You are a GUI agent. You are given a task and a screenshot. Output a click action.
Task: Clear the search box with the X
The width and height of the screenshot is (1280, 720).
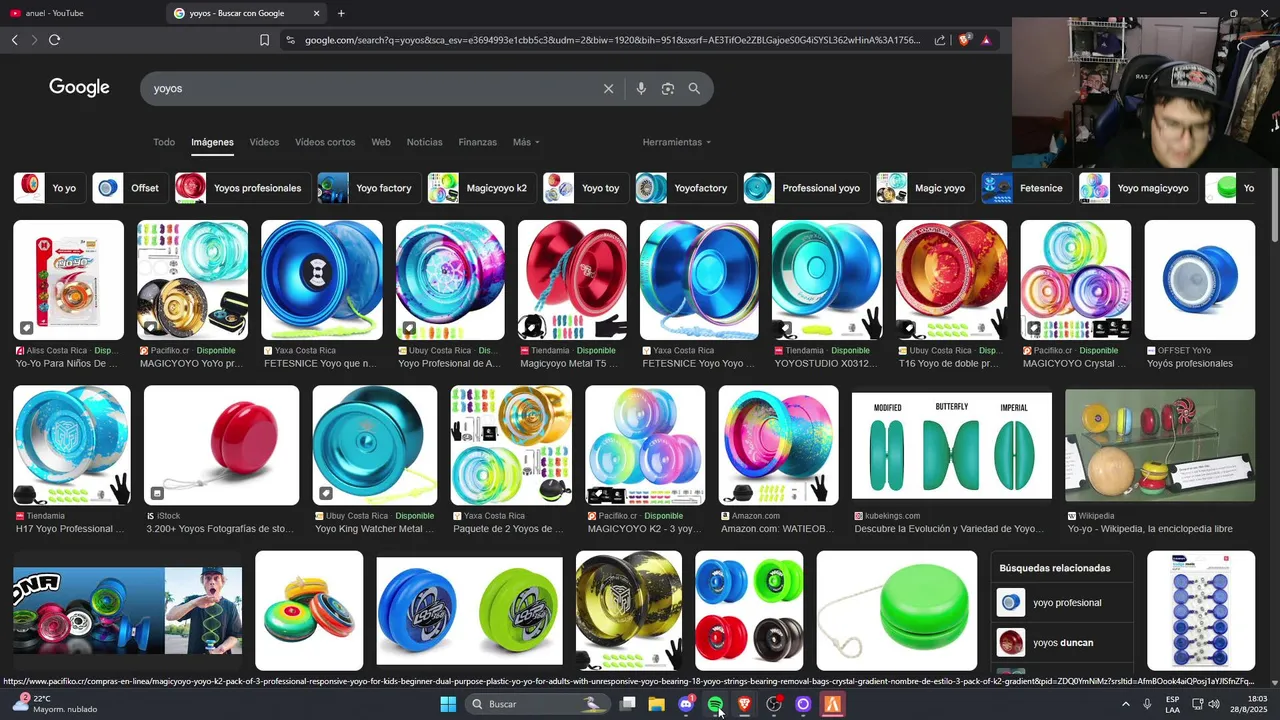pyautogui.click(x=608, y=88)
